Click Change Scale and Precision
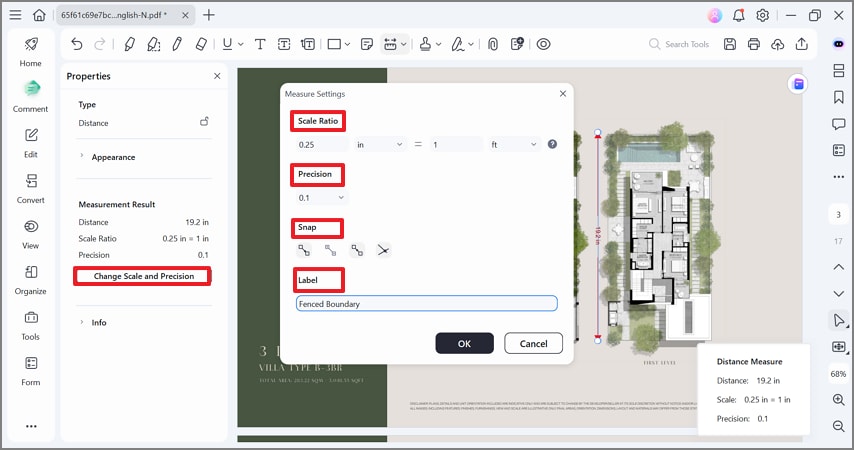The image size is (854, 450). pos(143,276)
